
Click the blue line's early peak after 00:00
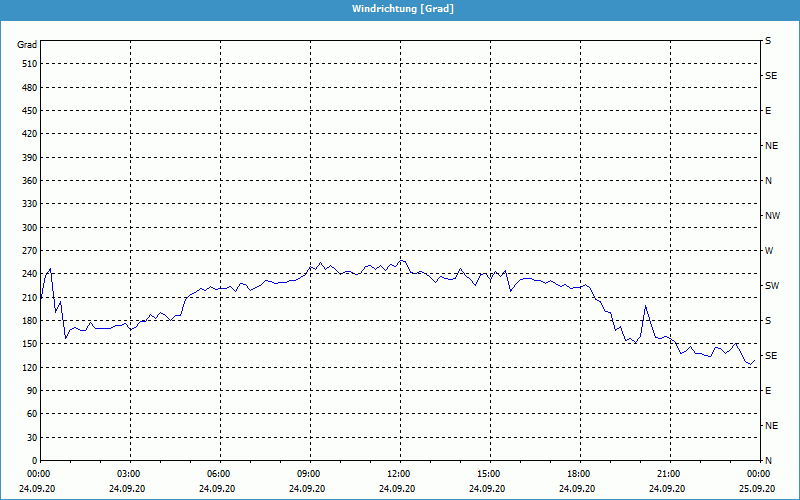pyautogui.click(x=50, y=269)
